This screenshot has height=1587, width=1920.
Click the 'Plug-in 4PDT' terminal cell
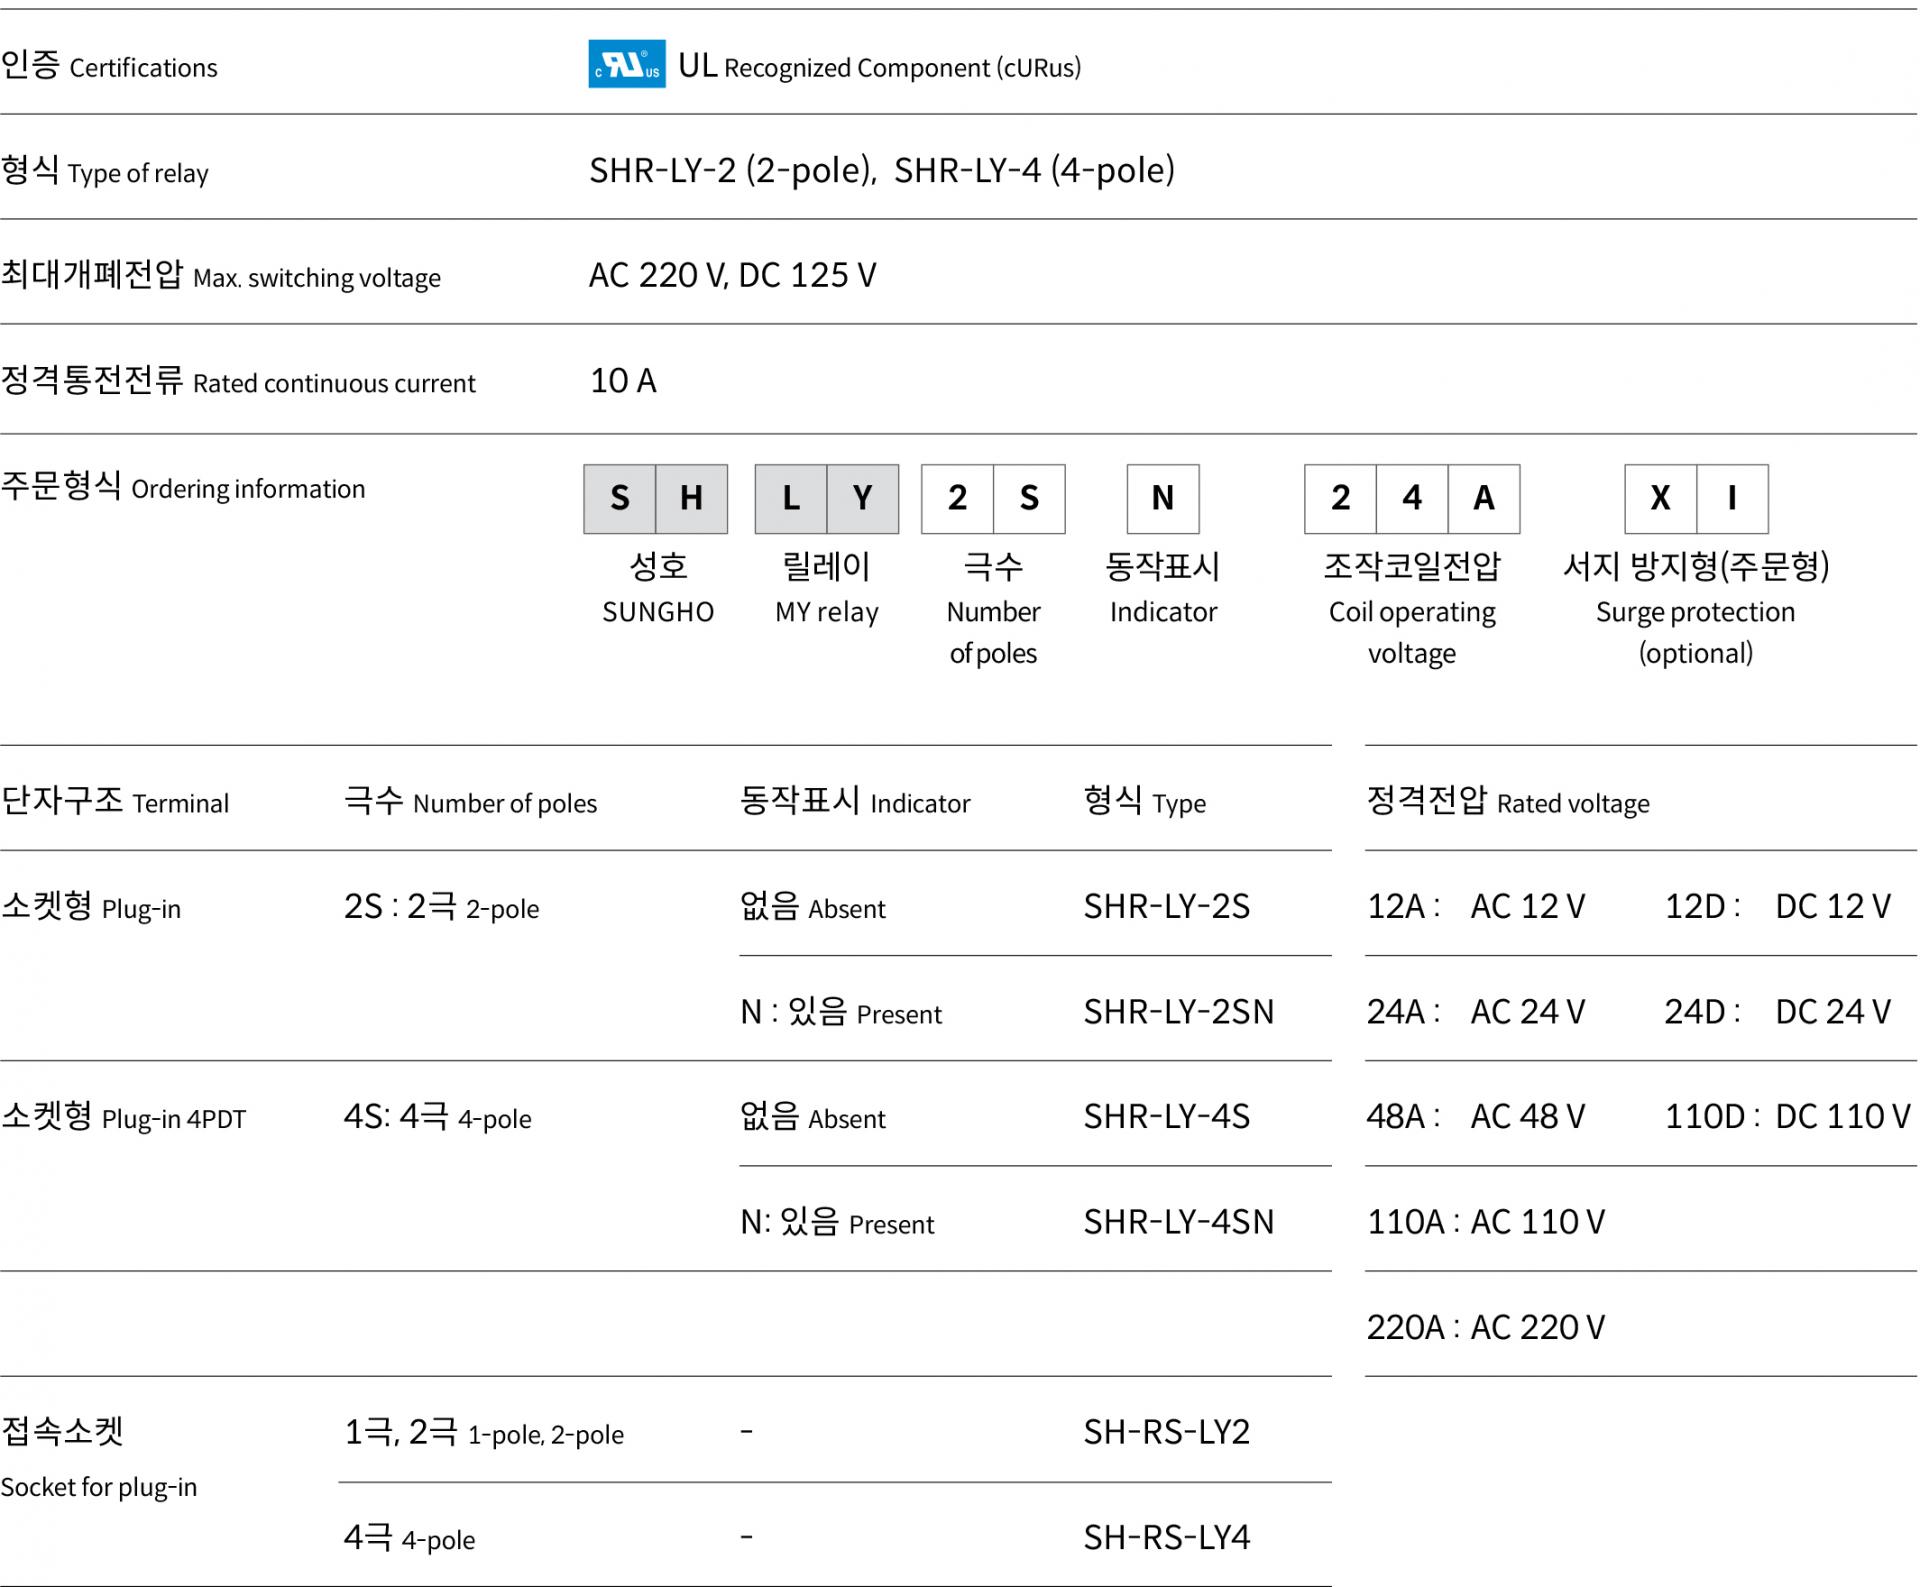[x=123, y=1117]
